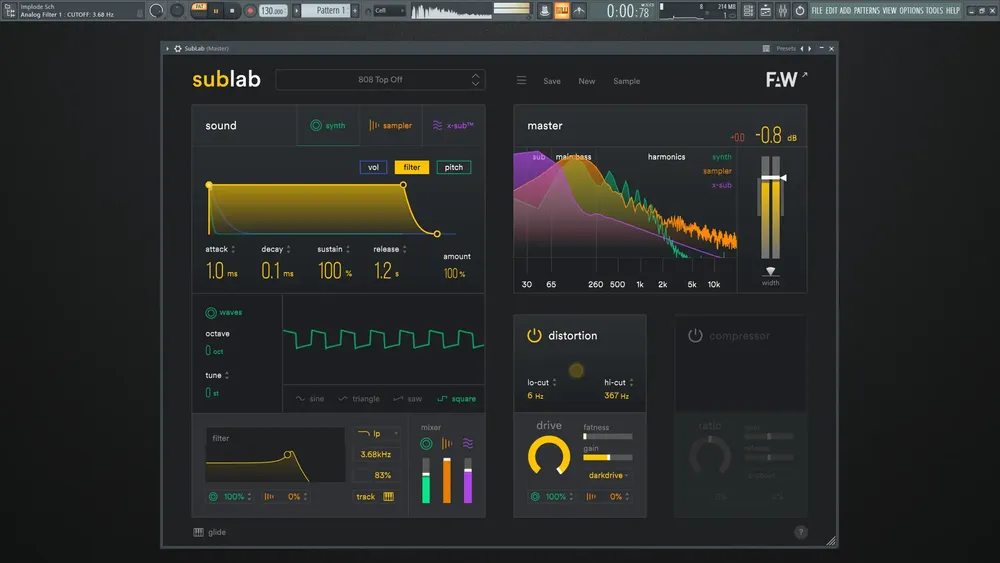1000x563 pixels.
Task: Open the 808 Top Off preset selector
Action: pyautogui.click(x=380, y=80)
